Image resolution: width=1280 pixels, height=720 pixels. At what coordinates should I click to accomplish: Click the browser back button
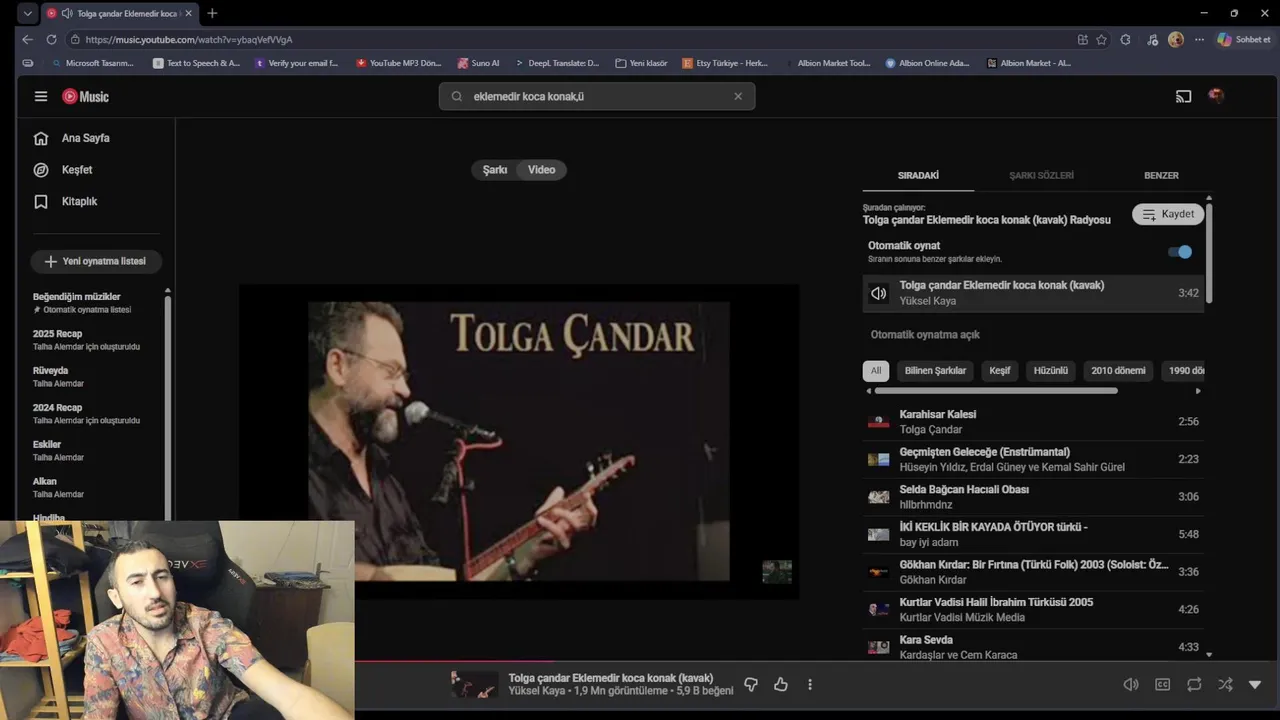coord(27,39)
